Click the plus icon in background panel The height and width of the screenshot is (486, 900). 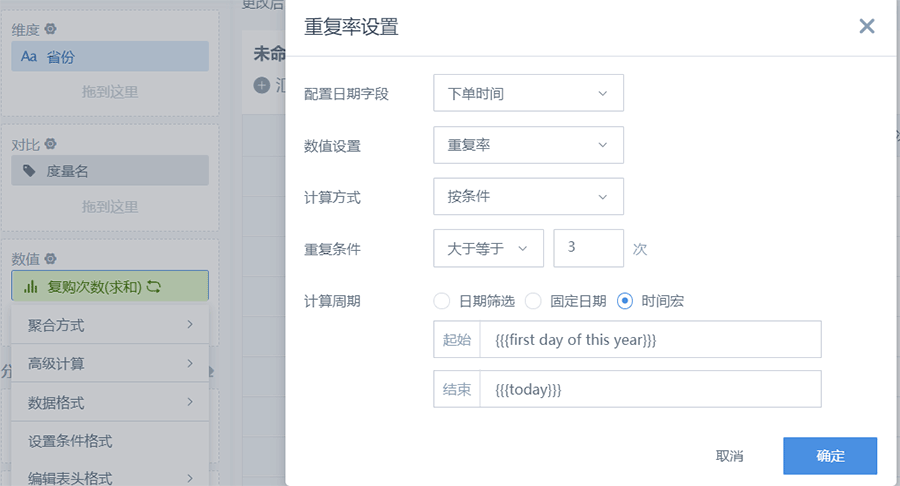point(262,85)
